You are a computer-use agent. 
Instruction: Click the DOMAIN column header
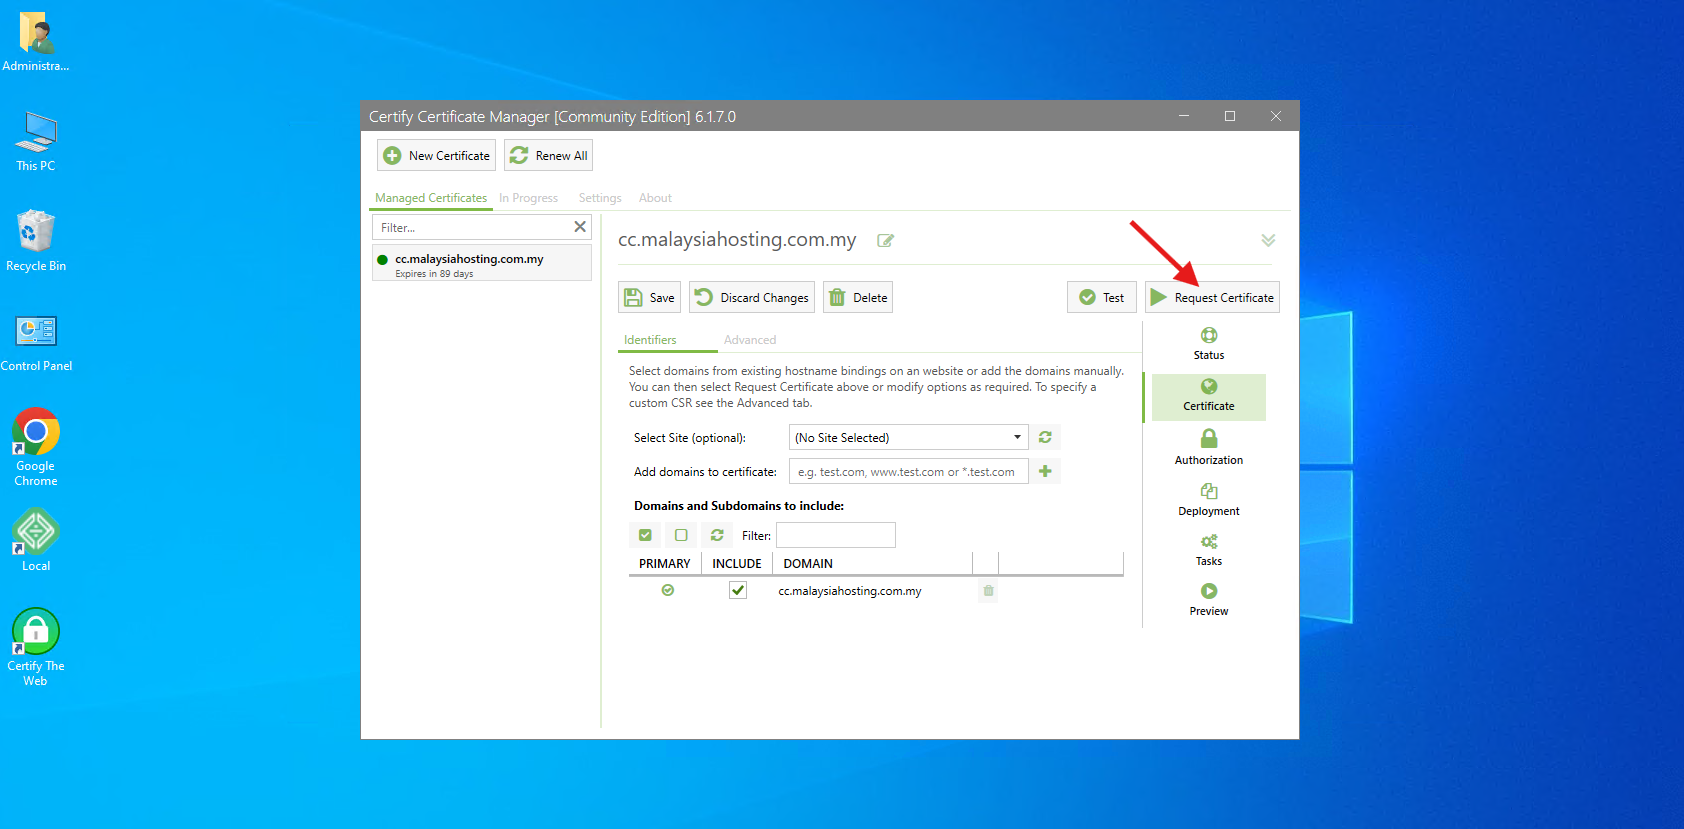point(872,564)
